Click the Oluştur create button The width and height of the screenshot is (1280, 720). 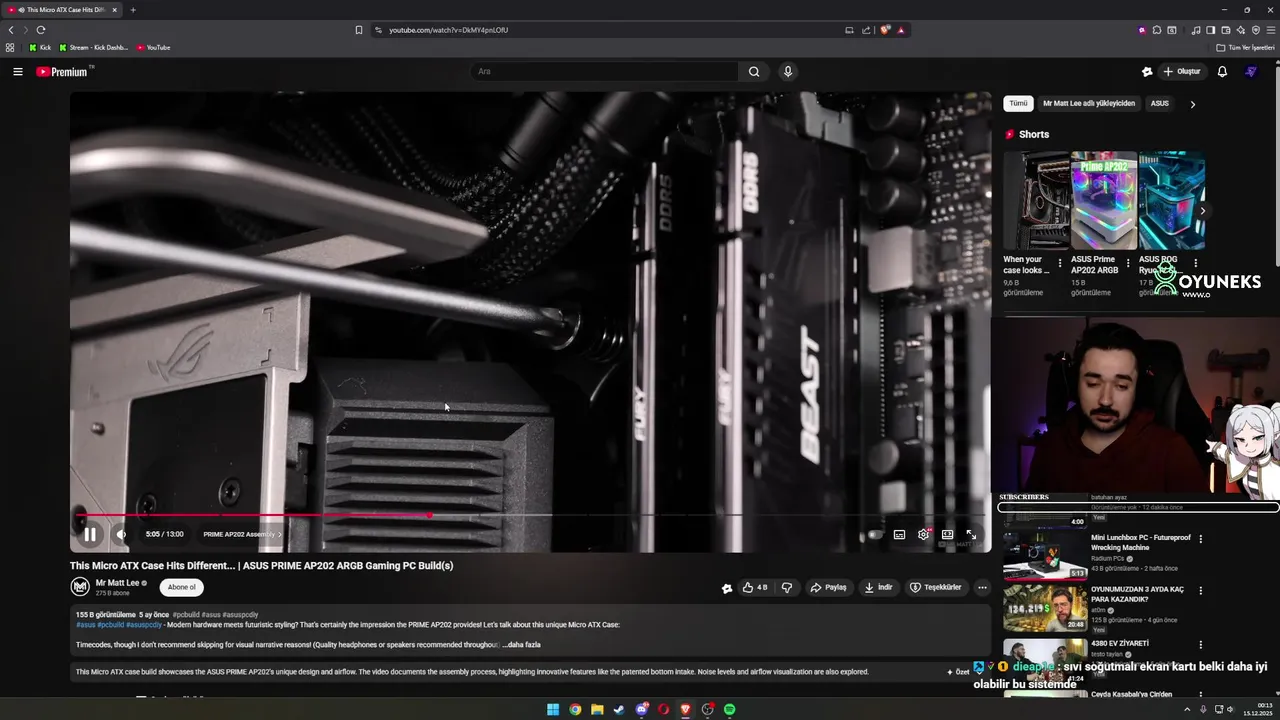click(x=1181, y=71)
